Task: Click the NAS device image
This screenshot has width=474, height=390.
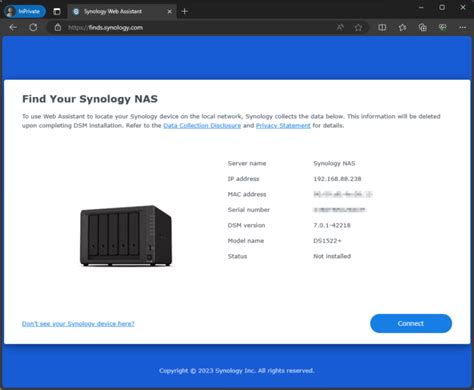Action: 126,236
